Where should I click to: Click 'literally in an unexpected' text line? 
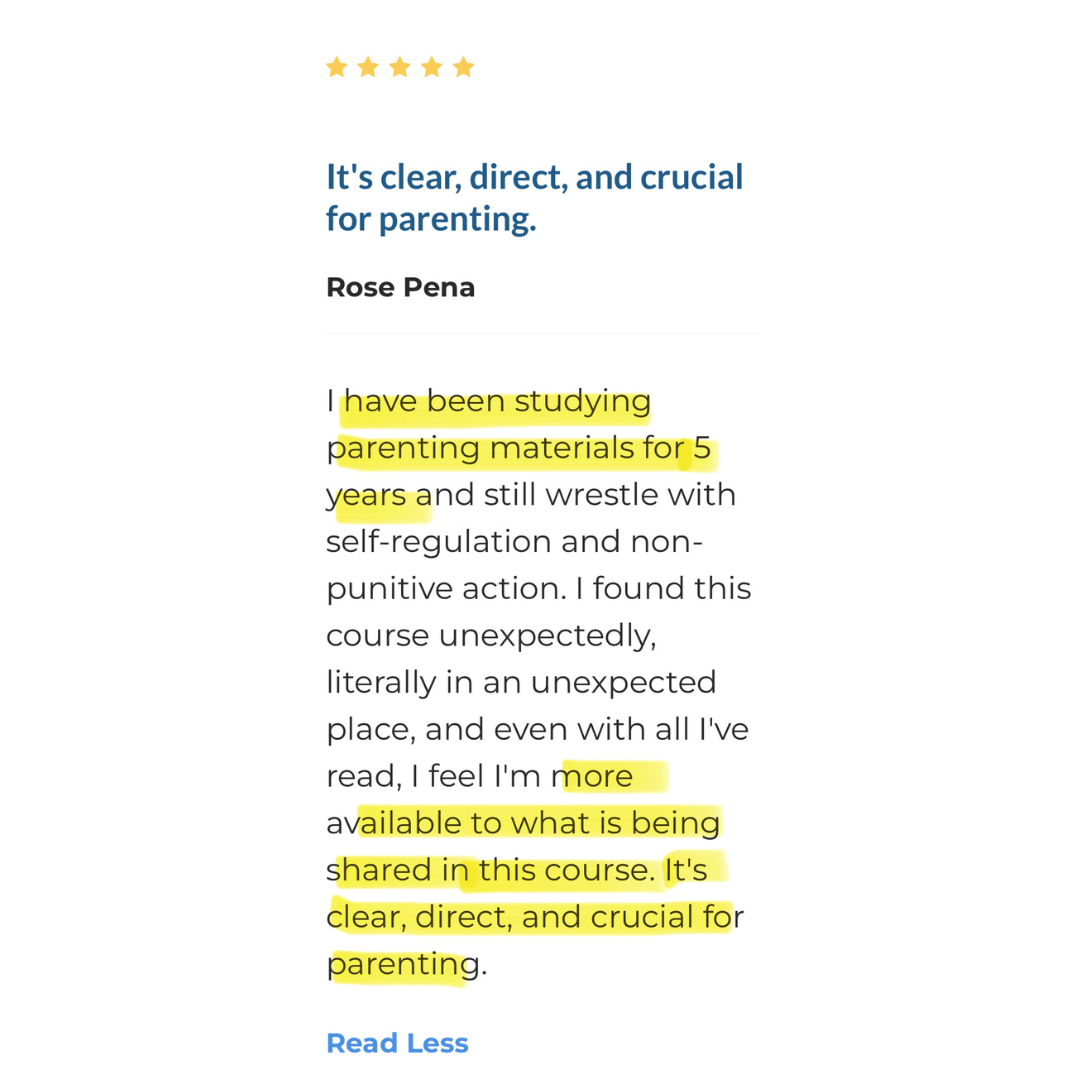coord(521,683)
